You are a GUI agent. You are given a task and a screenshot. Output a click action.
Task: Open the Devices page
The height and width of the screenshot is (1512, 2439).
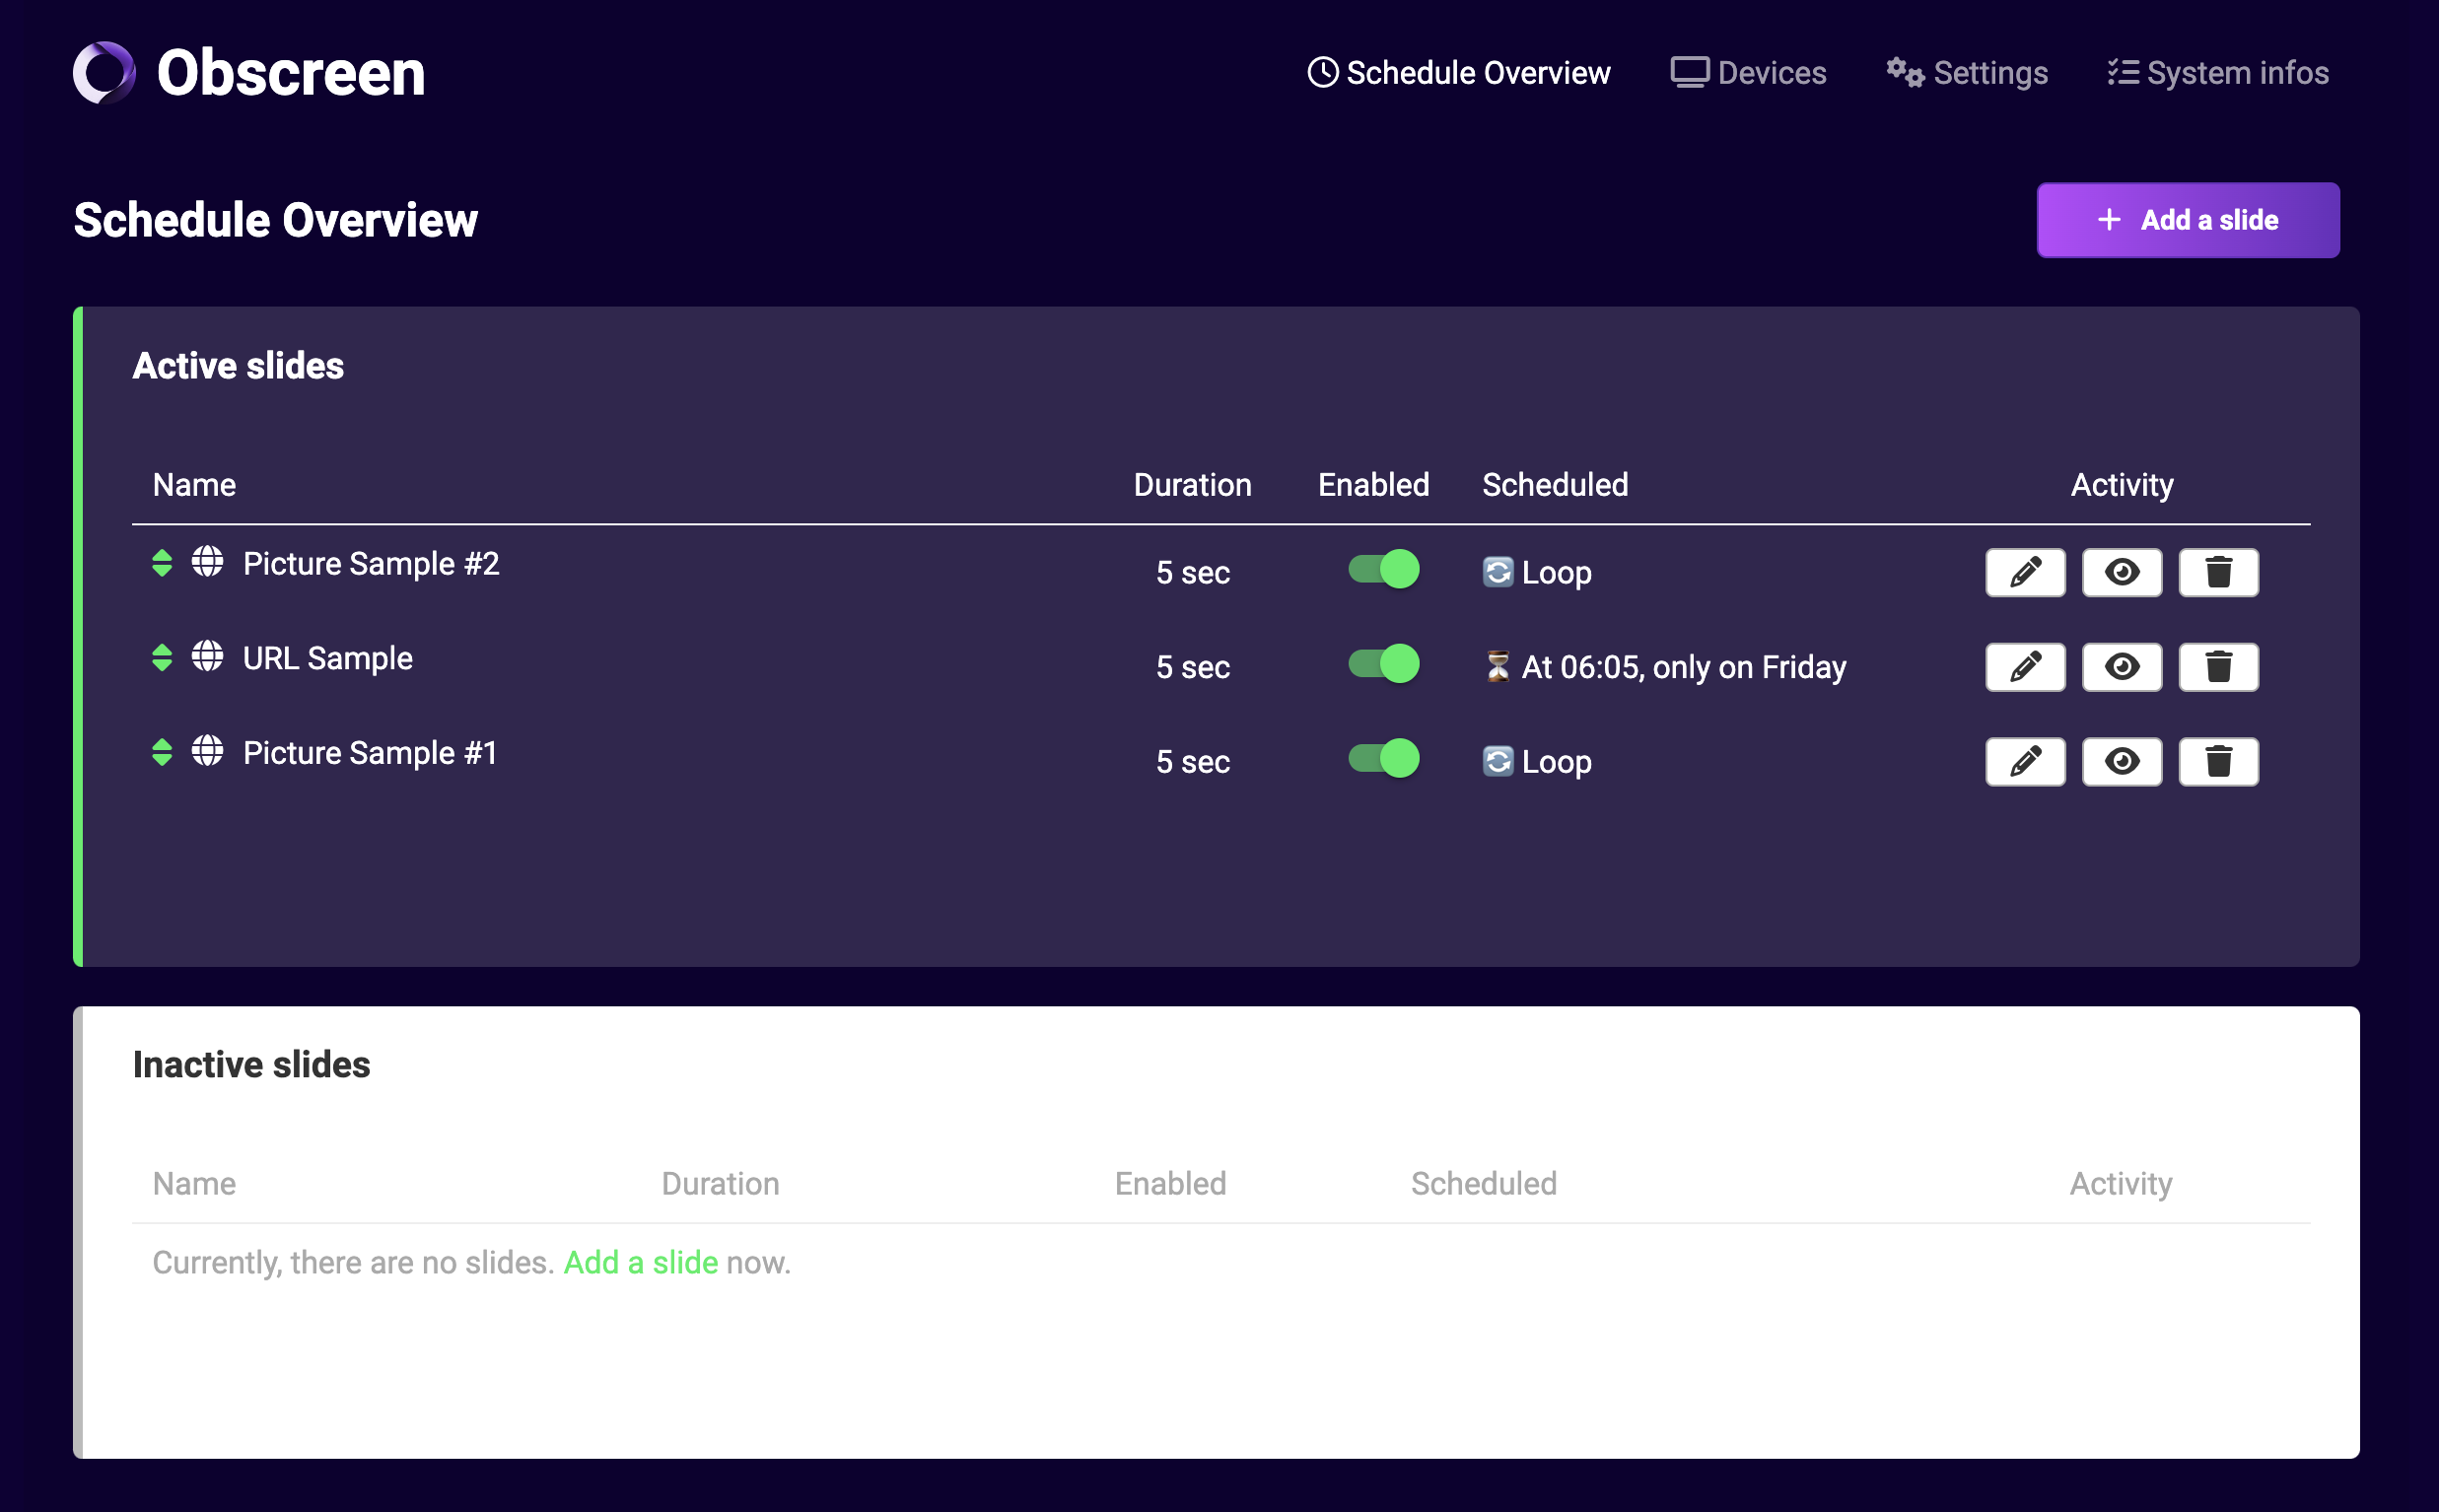[x=1748, y=73]
